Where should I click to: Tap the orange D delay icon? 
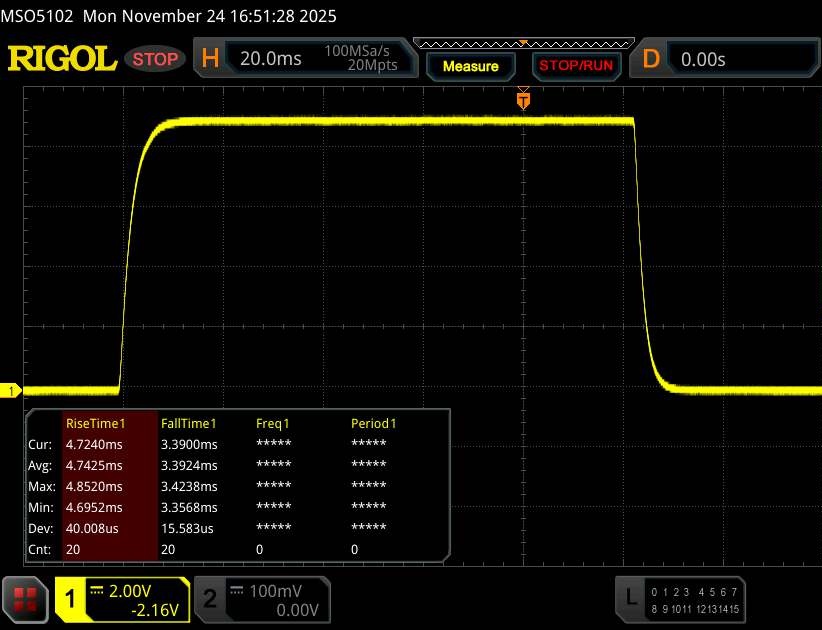click(651, 59)
